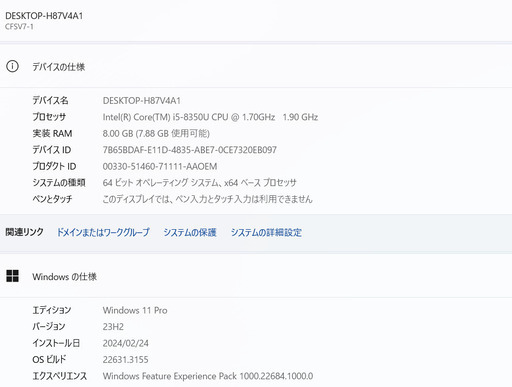512x387 pixels.
Task: Click the CFSV7-1 model name text
Action: (19, 27)
